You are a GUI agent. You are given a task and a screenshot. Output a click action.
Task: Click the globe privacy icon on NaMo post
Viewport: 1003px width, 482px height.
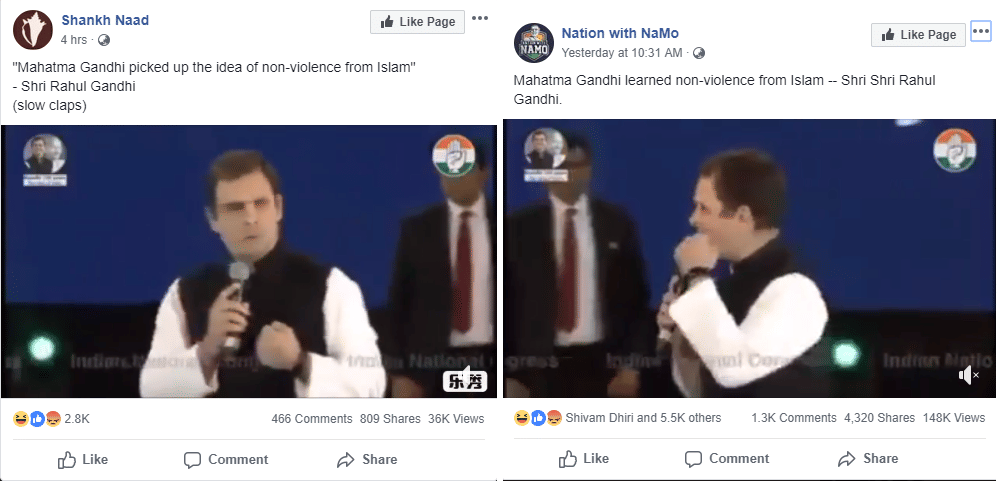tap(699, 52)
